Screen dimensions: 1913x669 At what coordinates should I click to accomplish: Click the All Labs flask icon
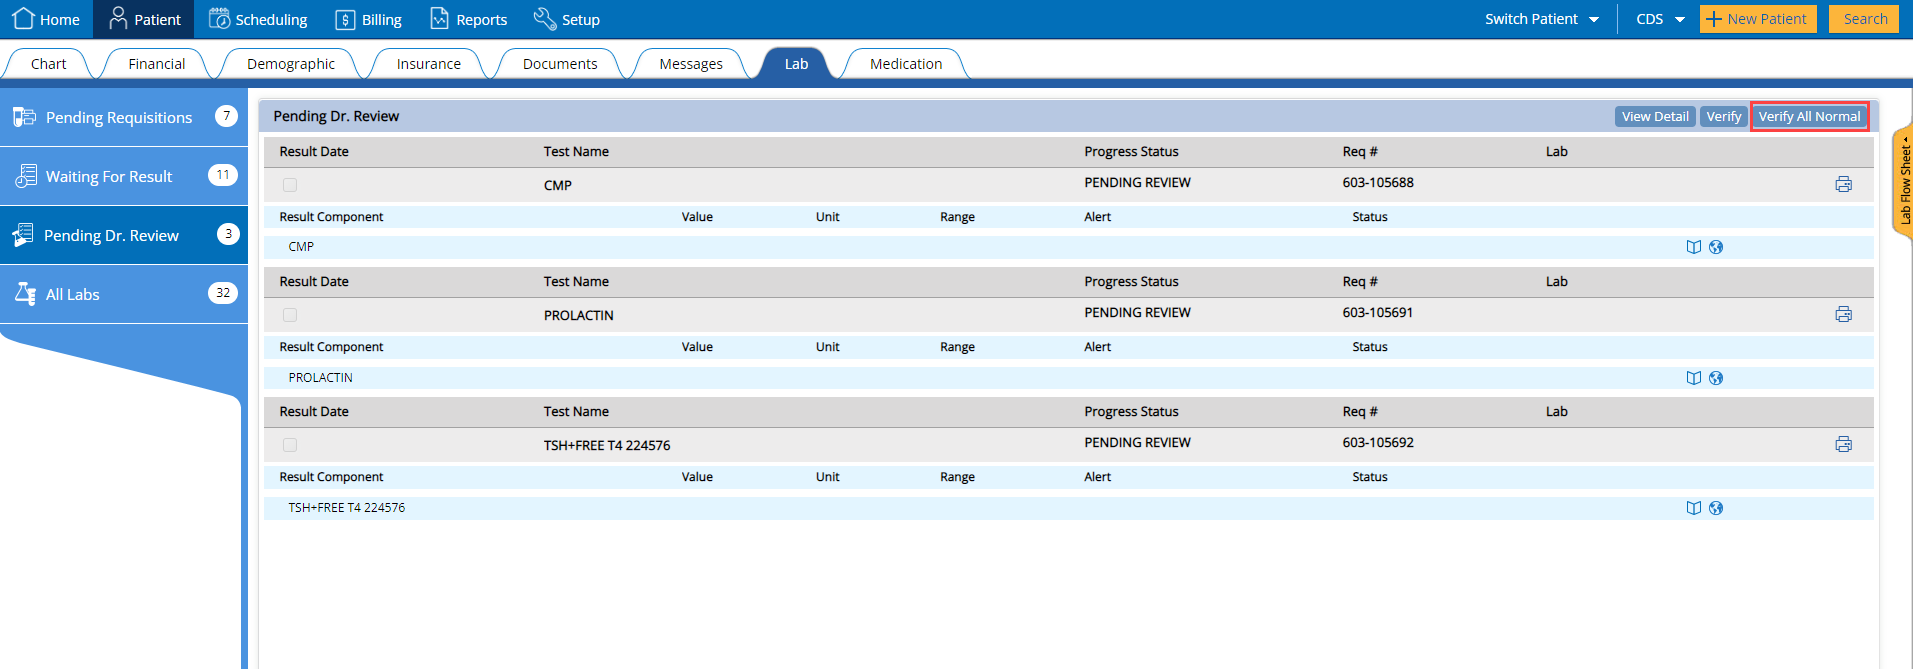[26, 294]
